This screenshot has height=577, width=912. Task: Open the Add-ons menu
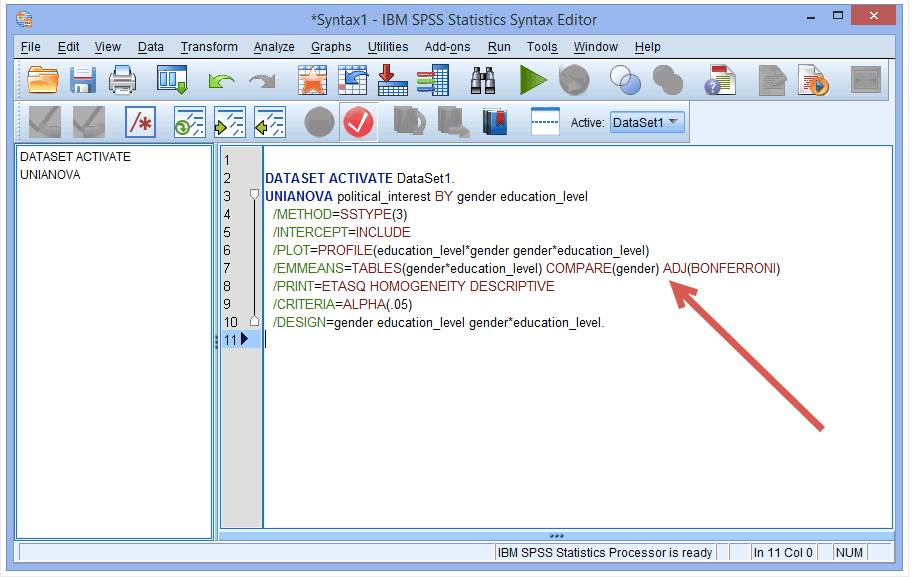pos(447,47)
